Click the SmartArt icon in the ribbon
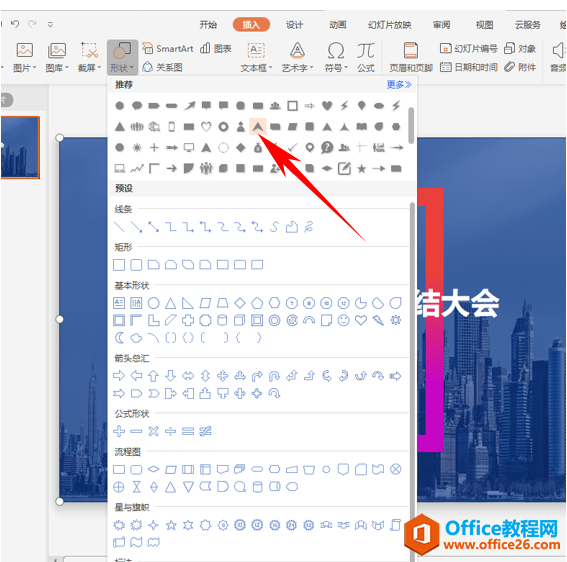 (148, 48)
